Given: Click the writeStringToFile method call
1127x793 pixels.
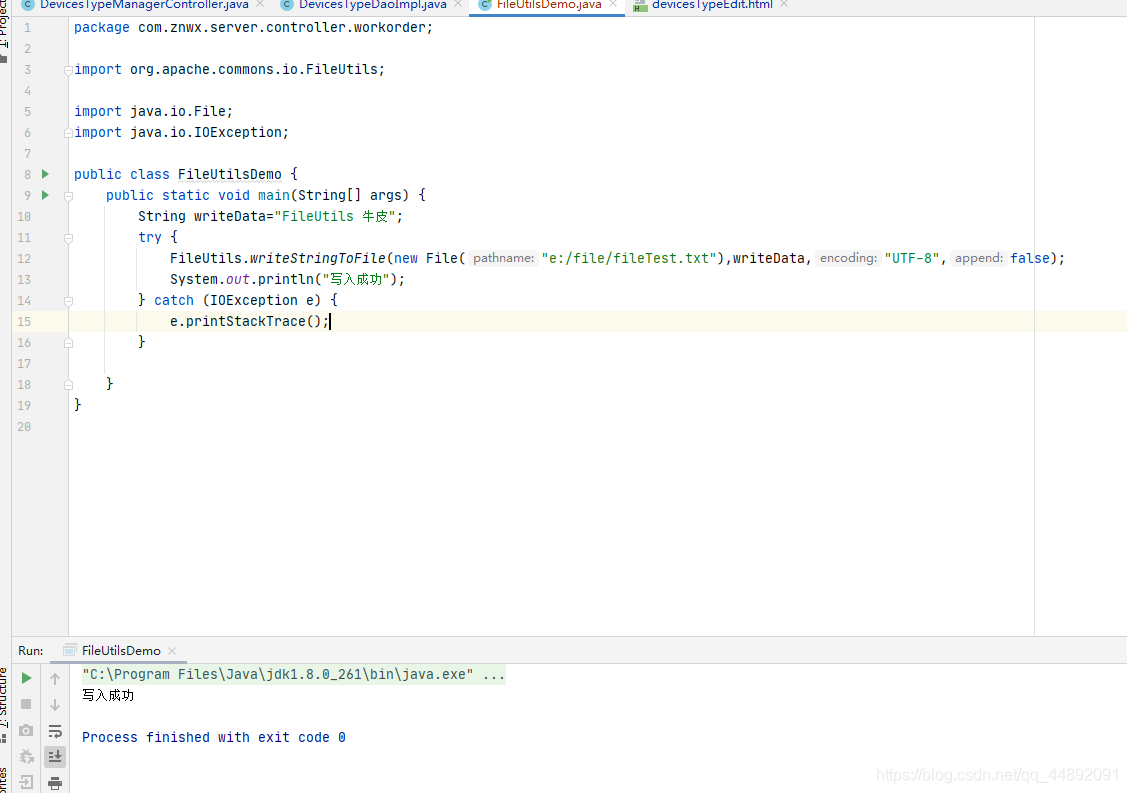Looking at the screenshot, I should click(318, 258).
